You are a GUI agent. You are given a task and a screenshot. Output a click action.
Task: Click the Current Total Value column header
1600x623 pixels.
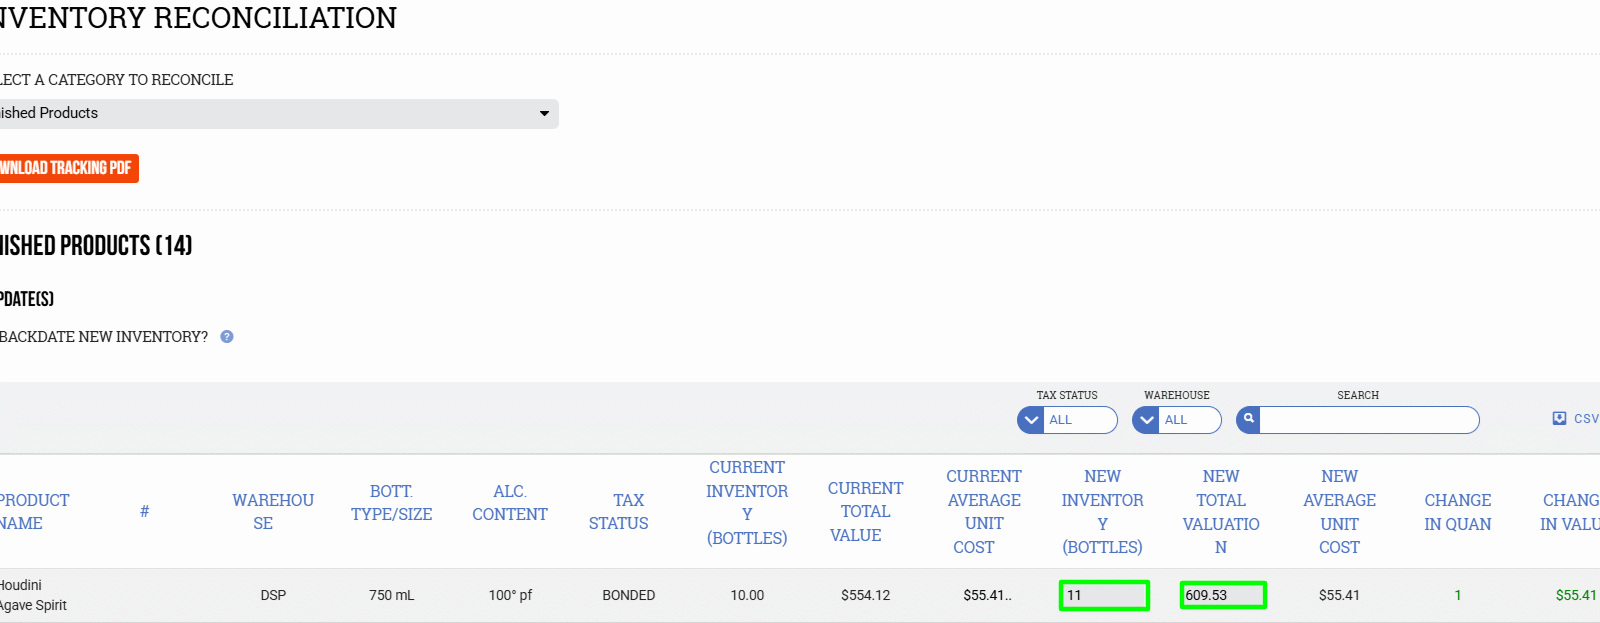[864, 512]
